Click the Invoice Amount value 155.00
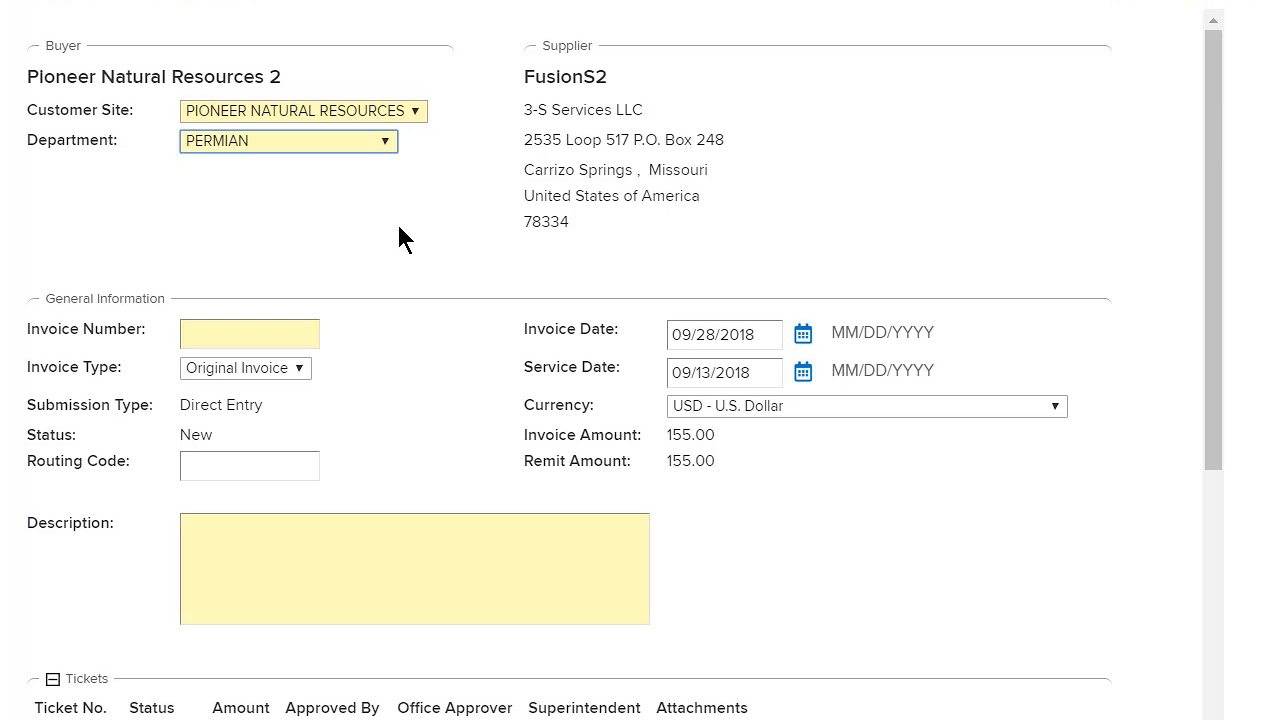 click(691, 435)
